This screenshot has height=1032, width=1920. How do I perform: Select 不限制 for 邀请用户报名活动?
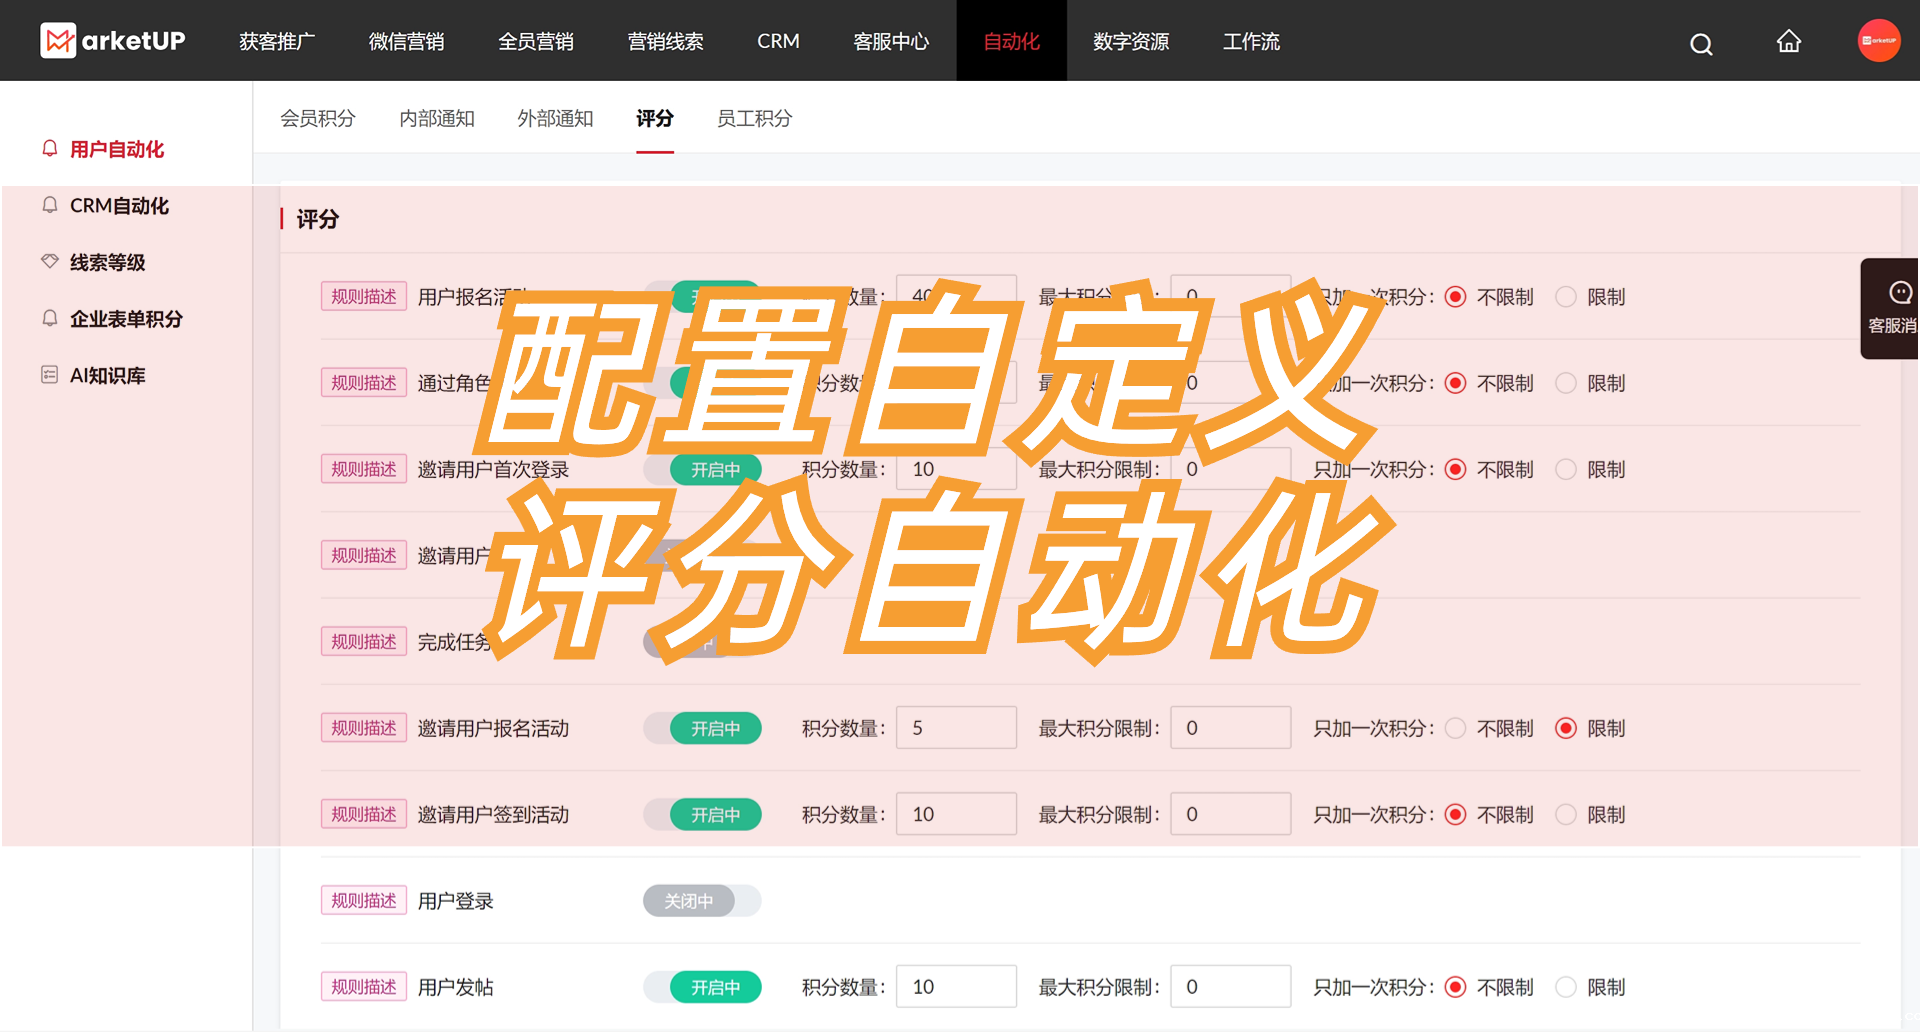(x=1456, y=728)
